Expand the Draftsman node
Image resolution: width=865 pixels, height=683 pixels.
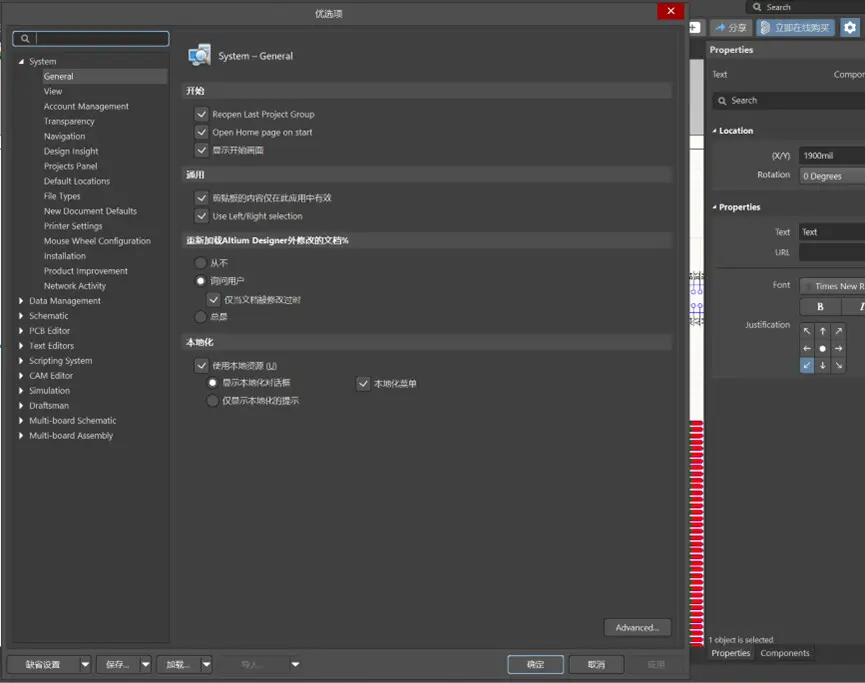[x=21, y=405]
